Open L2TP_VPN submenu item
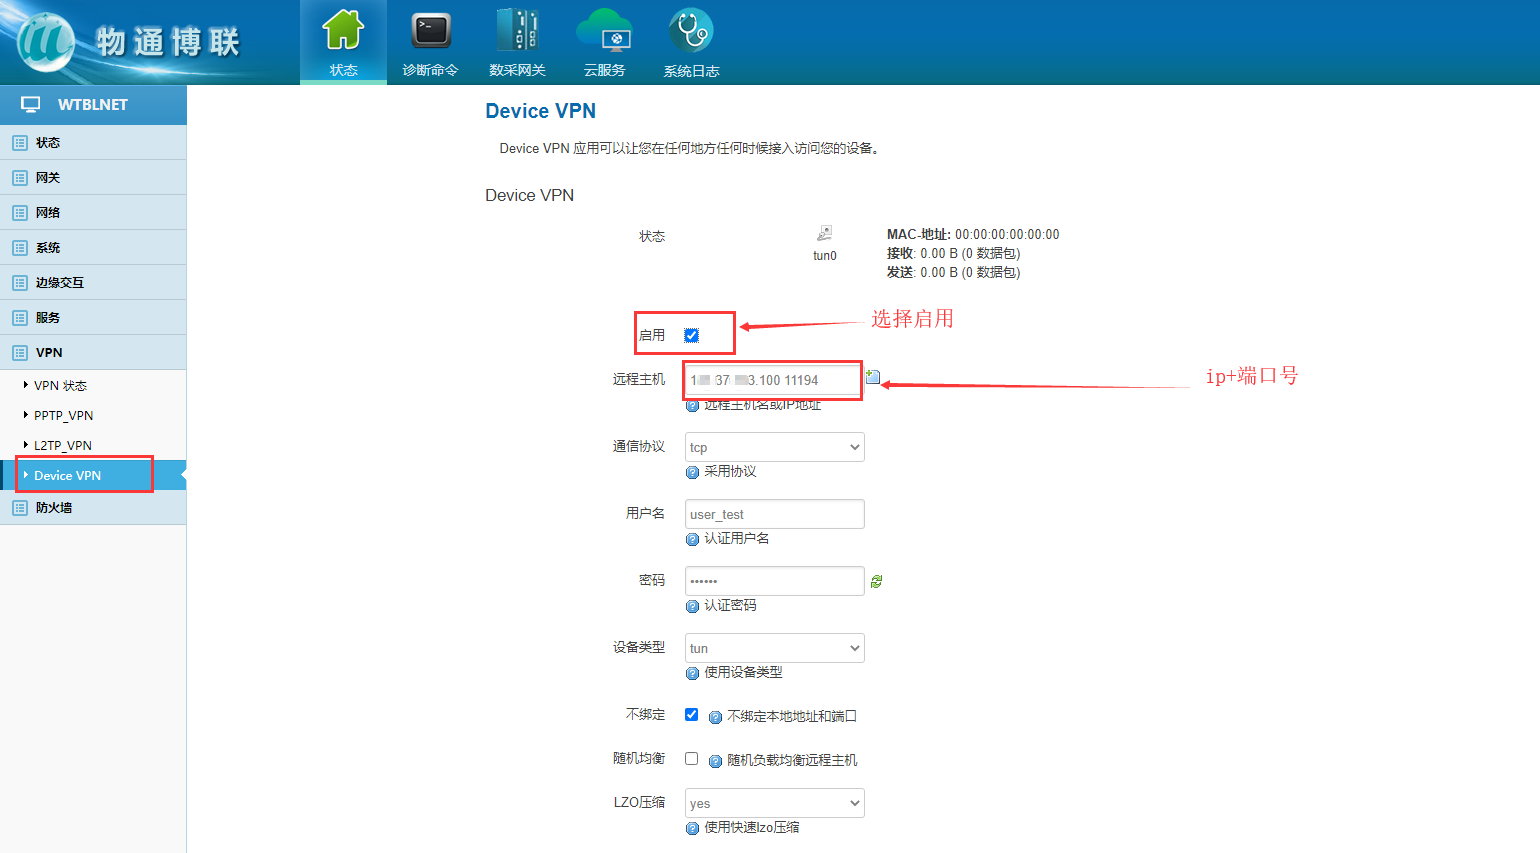 coord(62,446)
